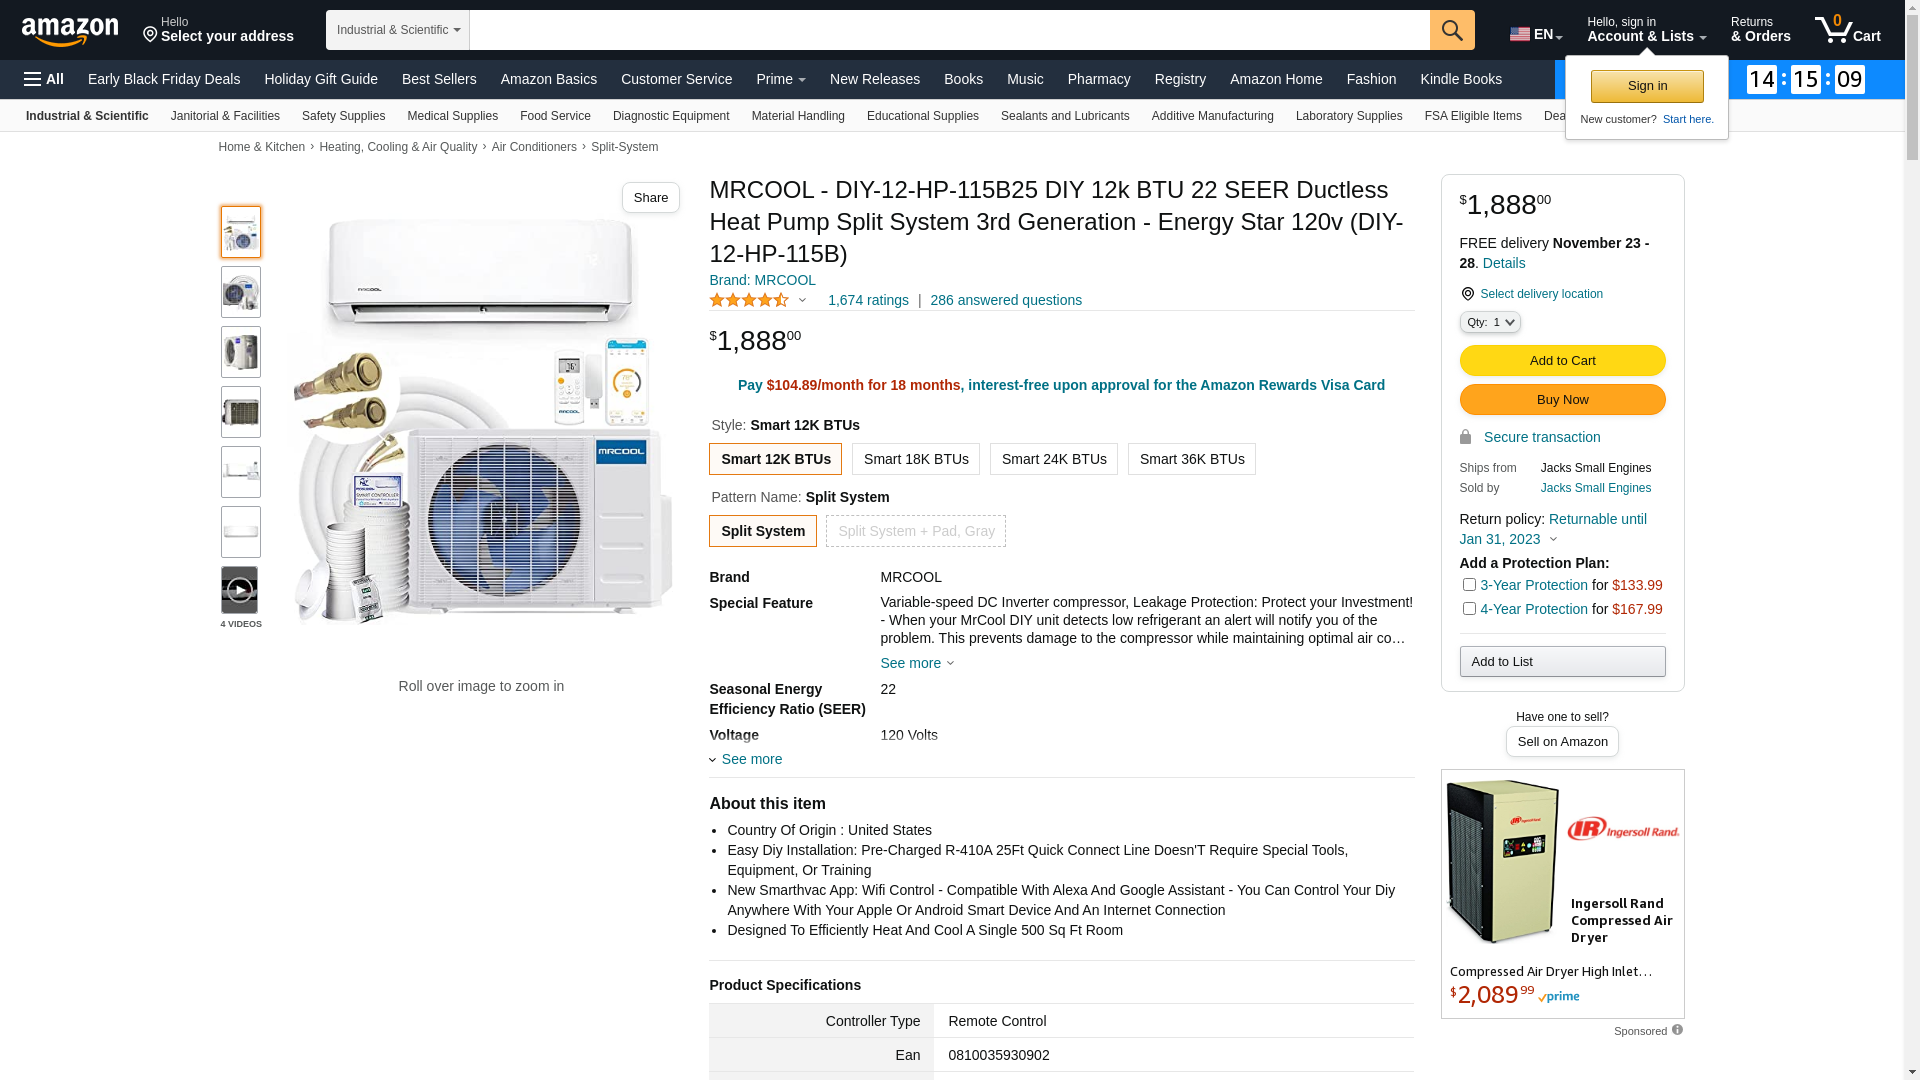Click the search text field
The height and width of the screenshot is (1080, 1920).
[949, 30]
